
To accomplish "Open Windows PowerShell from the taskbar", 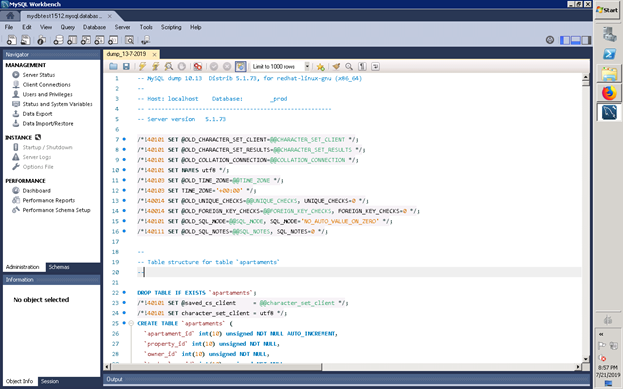I will click(609, 54).
